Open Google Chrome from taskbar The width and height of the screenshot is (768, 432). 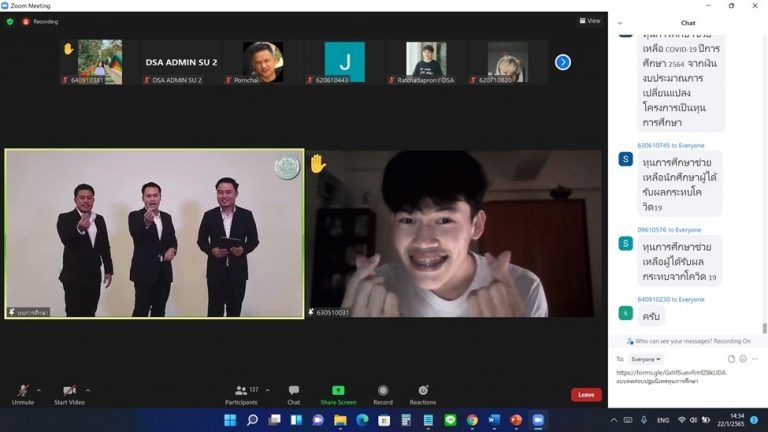coord(472,420)
